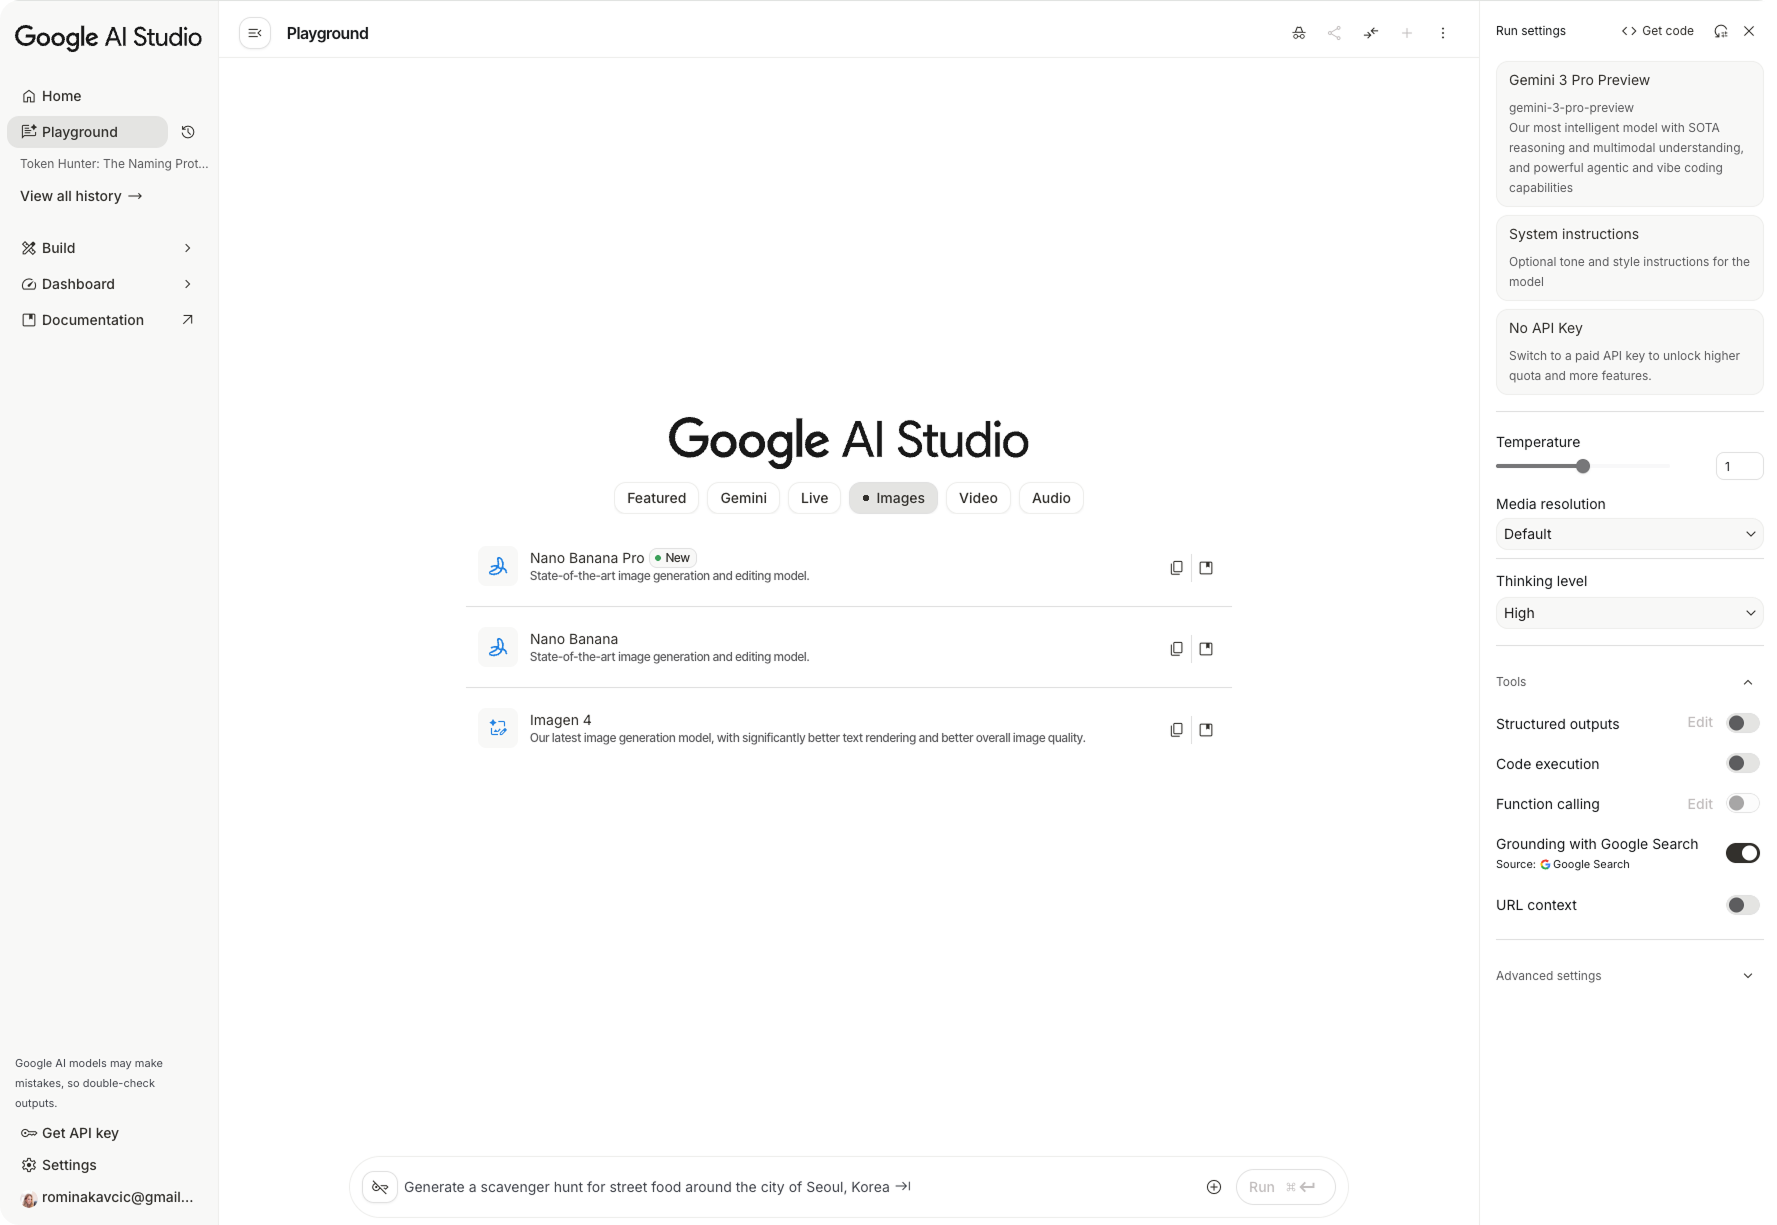The width and height of the screenshot is (1777, 1225).
Task: Click the Temperature value field
Action: (1739, 466)
